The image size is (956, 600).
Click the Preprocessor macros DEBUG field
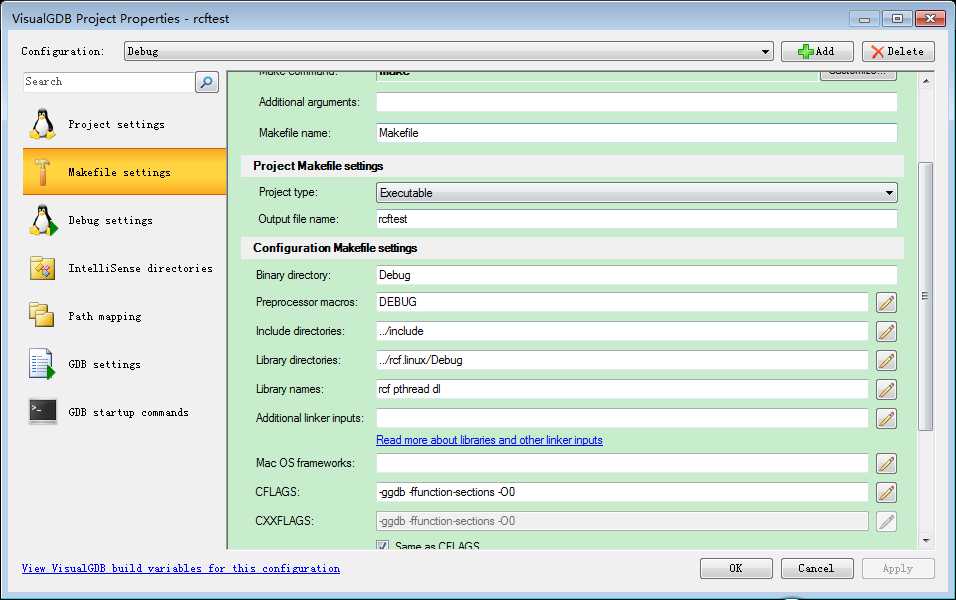click(x=622, y=302)
